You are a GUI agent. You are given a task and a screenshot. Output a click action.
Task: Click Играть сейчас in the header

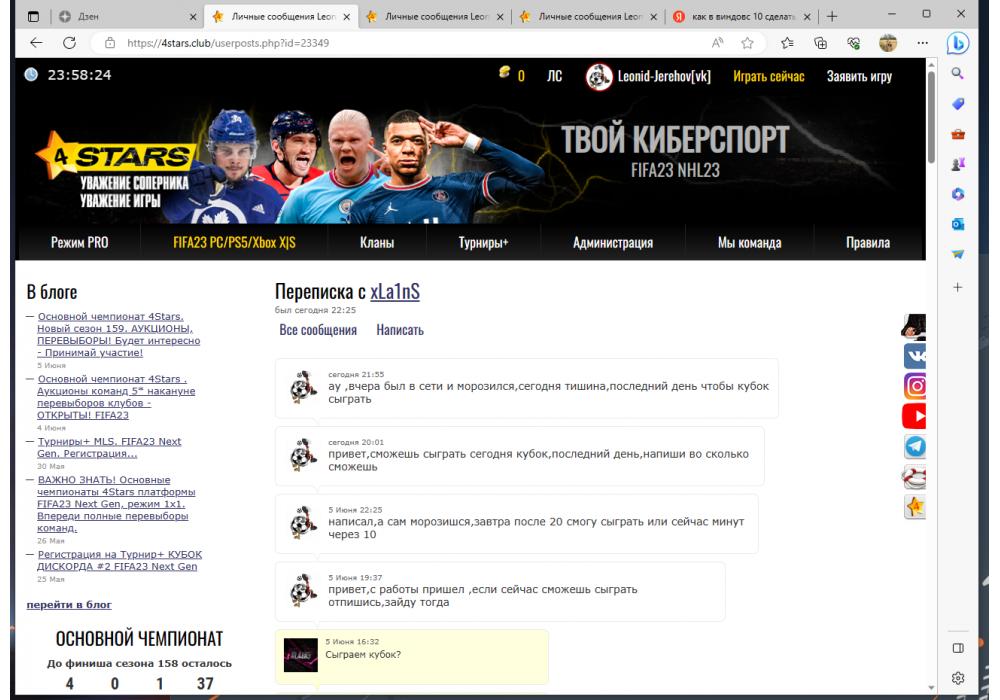[768, 76]
